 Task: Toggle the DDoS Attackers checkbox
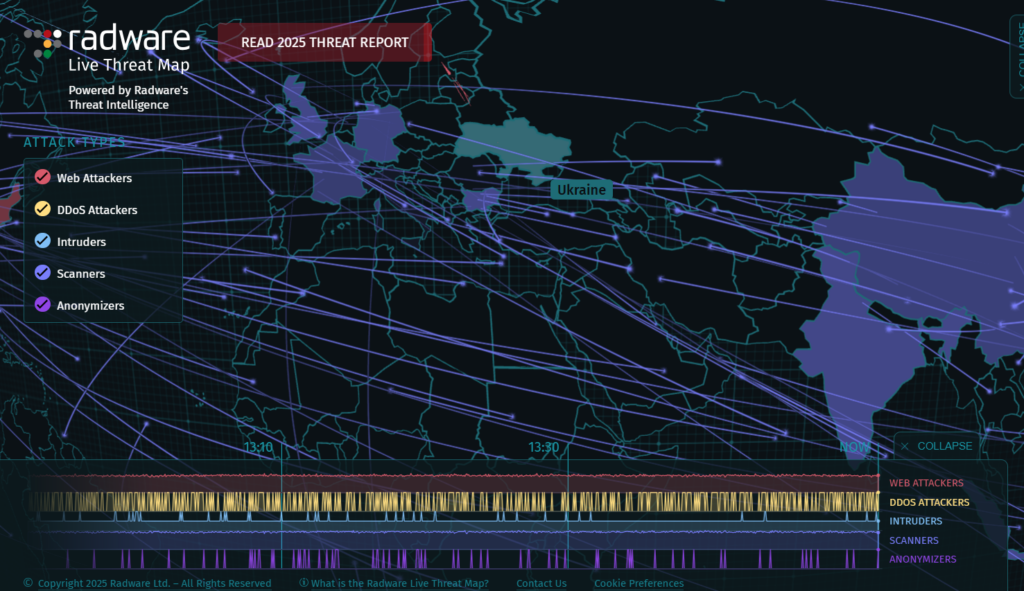point(42,209)
